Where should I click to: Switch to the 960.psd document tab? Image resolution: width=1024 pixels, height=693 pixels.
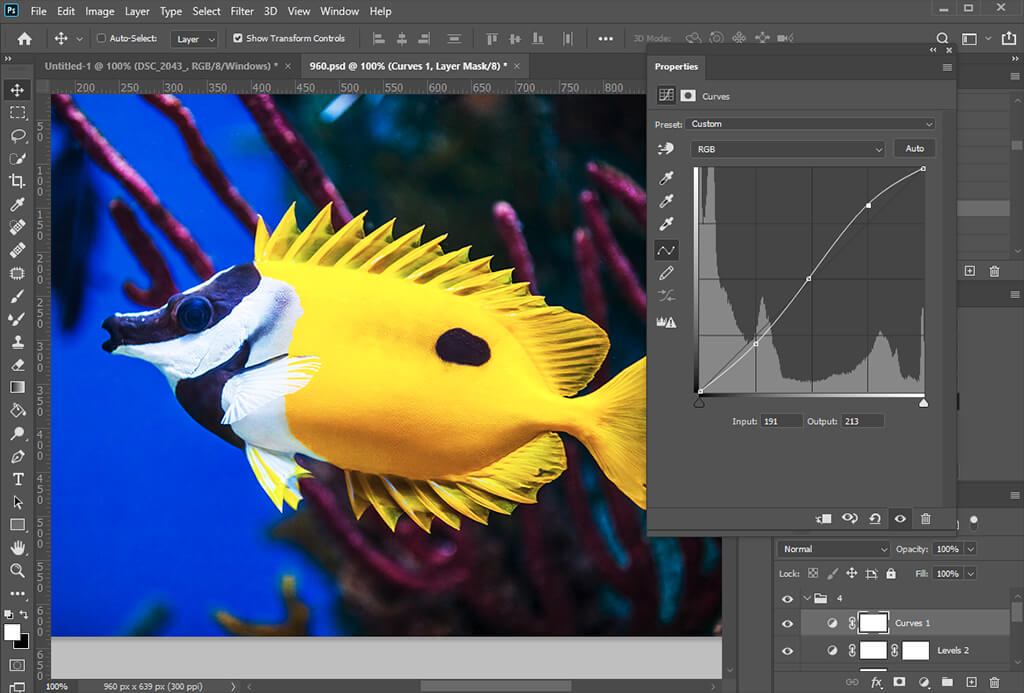pos(408,66)
